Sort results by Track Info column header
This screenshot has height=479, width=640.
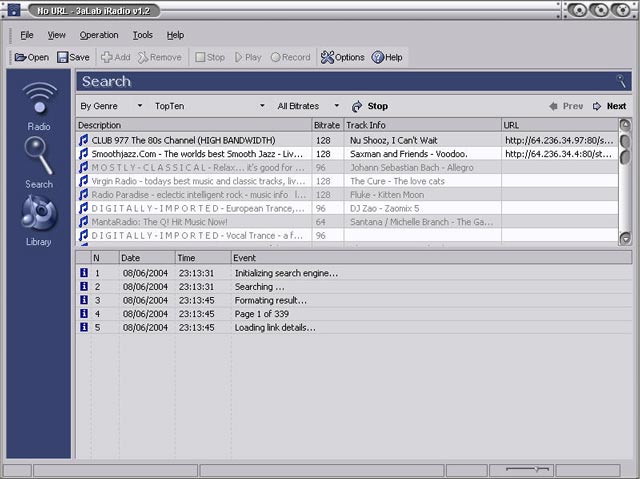tap(423, 125)
